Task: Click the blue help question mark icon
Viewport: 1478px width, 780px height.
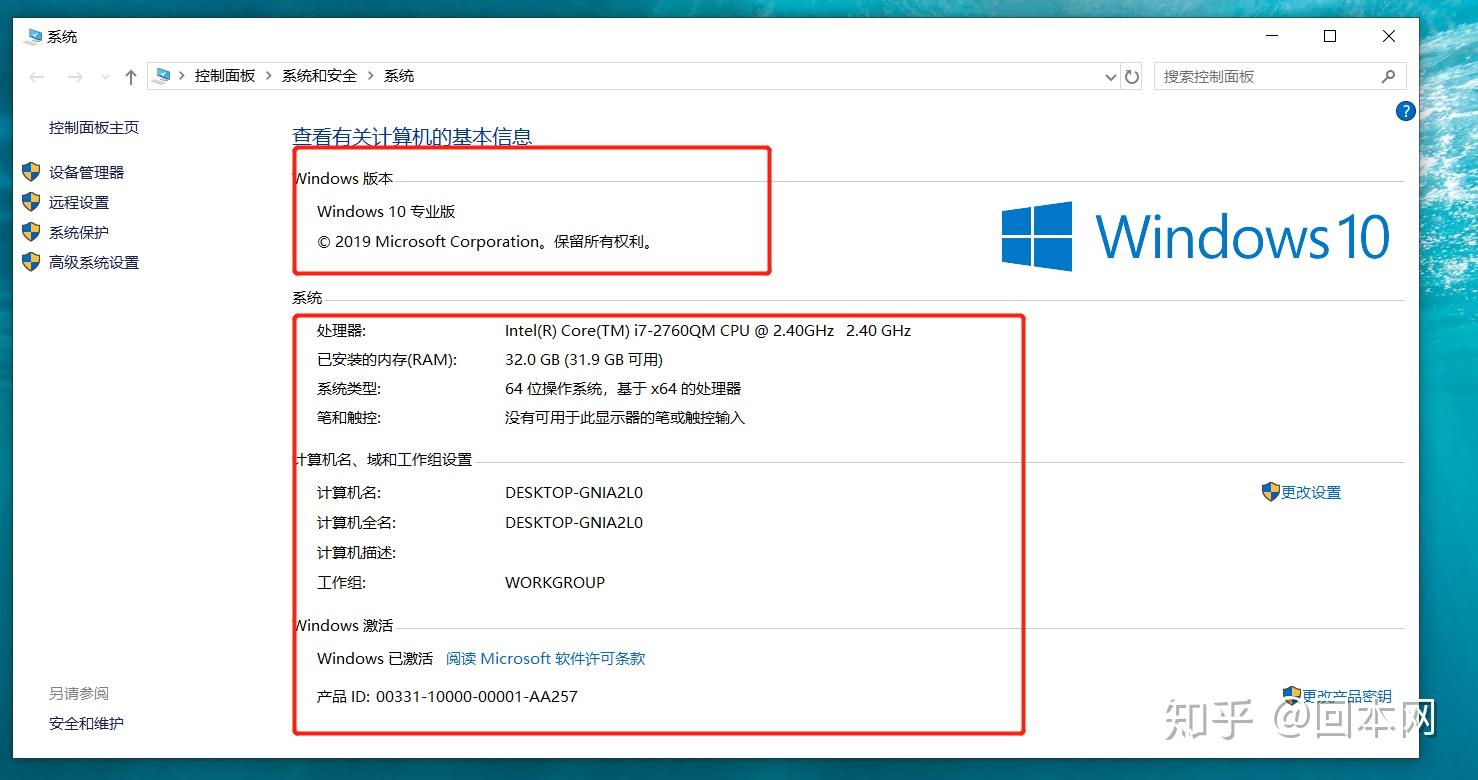Action: (1405, 111)
